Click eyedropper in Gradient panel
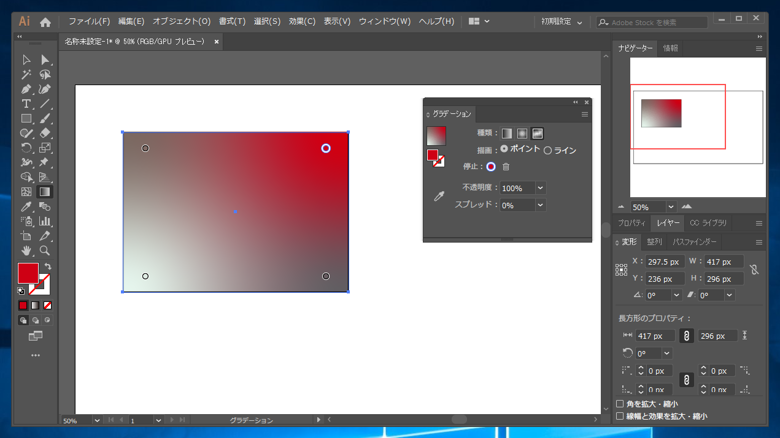The image size is (780, 438). point(439,196)
